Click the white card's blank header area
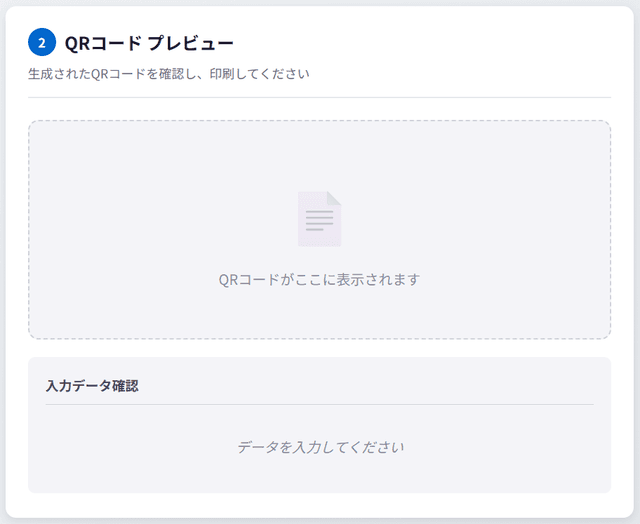This screenshot has height=524, width=640. 450,43
